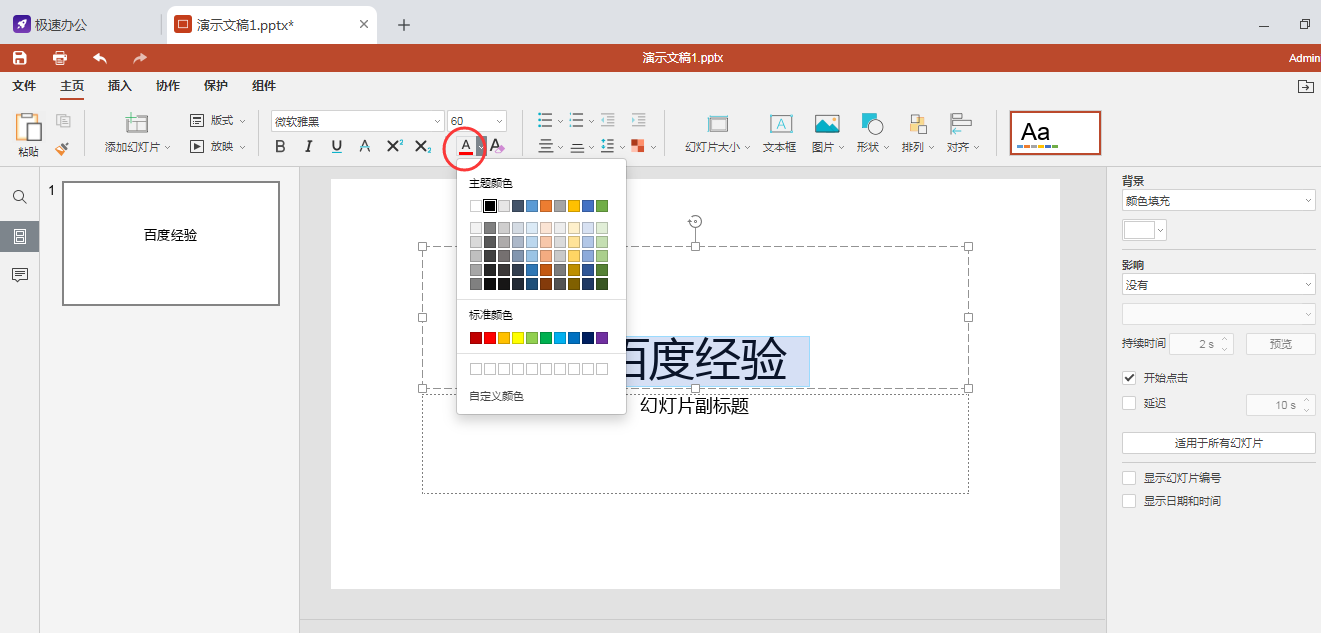Select the format painter brush icon
This screenshot has height=633, width=1321.
click(63, 147)
